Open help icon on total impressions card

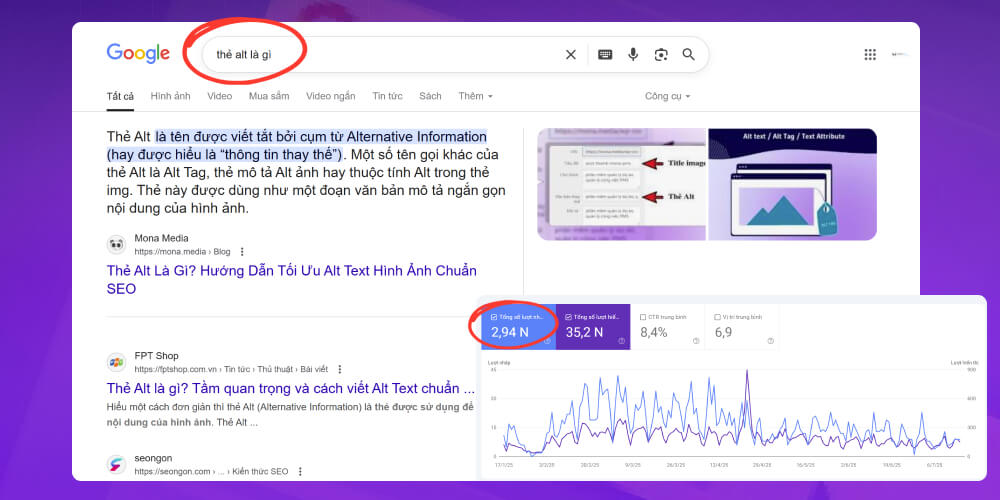tap(622, 341)
